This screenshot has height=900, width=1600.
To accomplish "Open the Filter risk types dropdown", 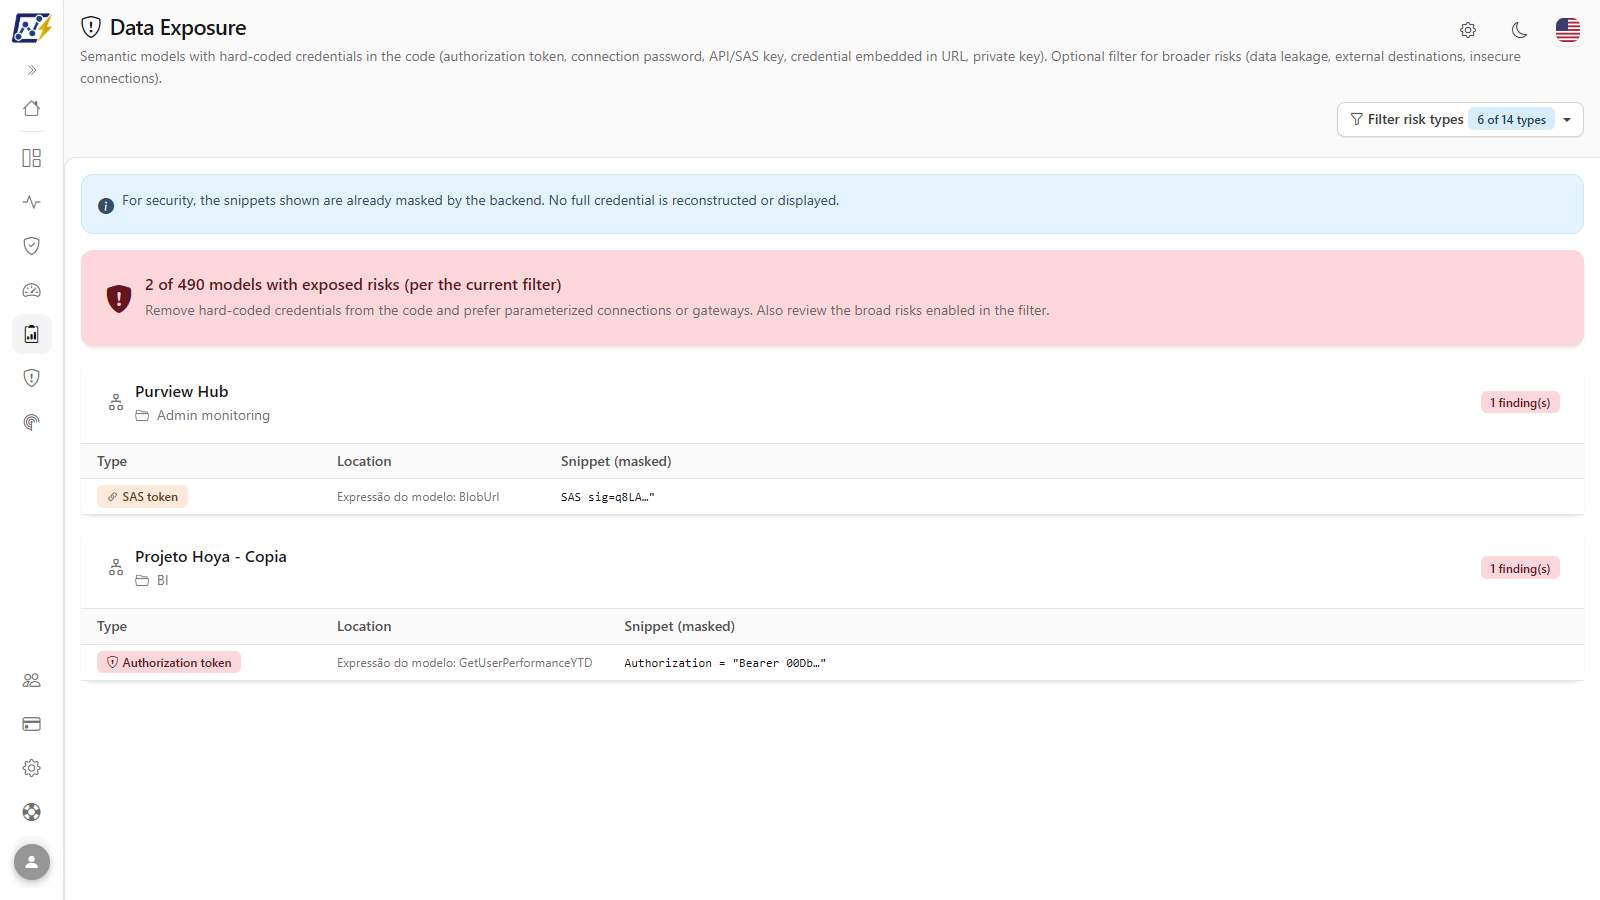I will [1460, 119].
